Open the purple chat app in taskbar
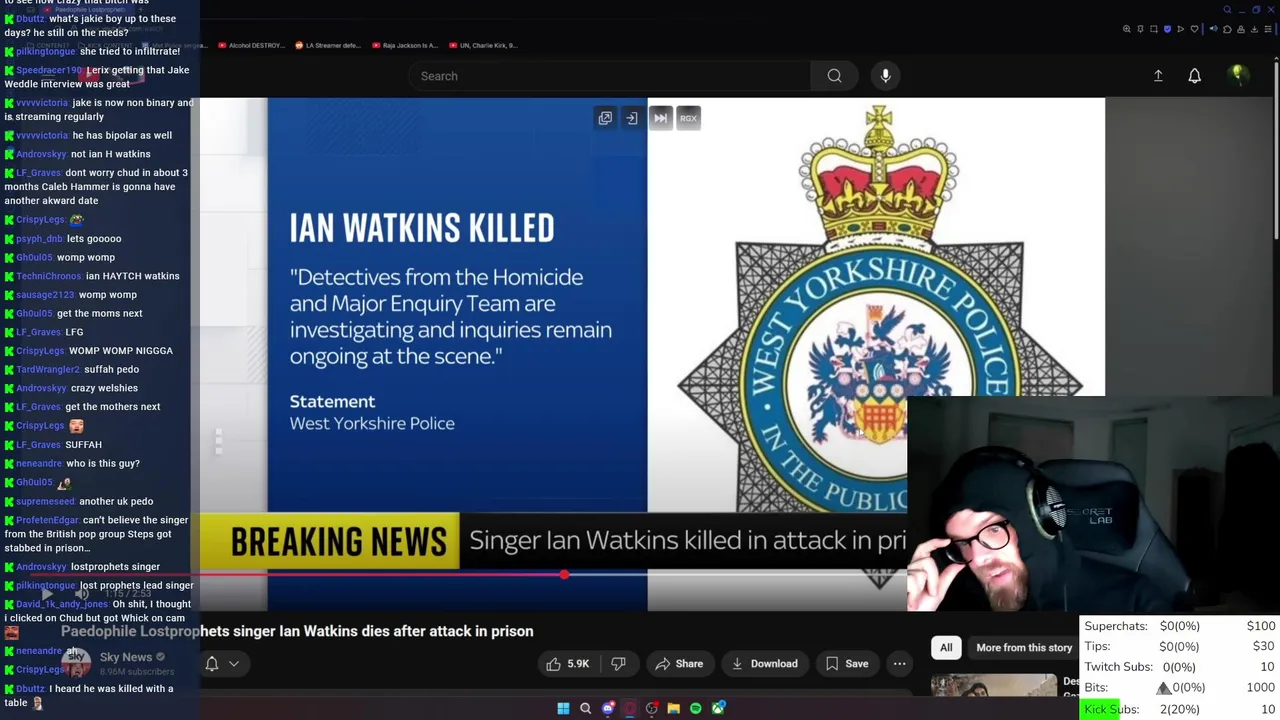 pyautogui.click(x=607, y=709)
